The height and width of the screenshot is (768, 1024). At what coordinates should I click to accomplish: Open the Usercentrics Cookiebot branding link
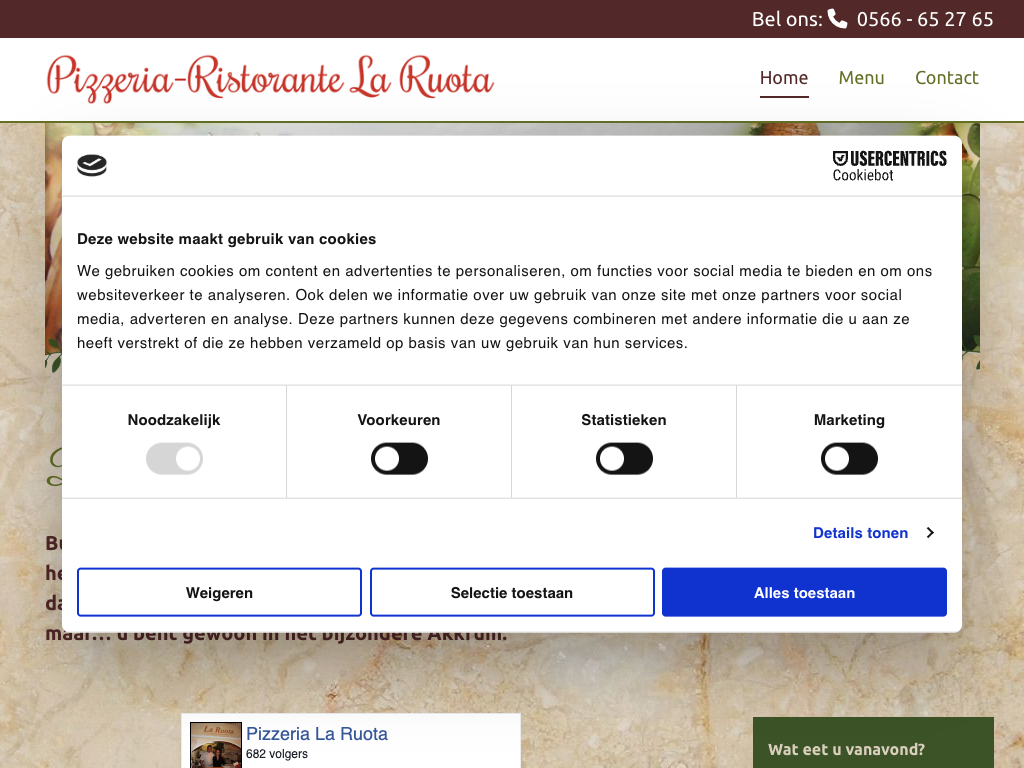pyautogui.click(x=889, y=166)
